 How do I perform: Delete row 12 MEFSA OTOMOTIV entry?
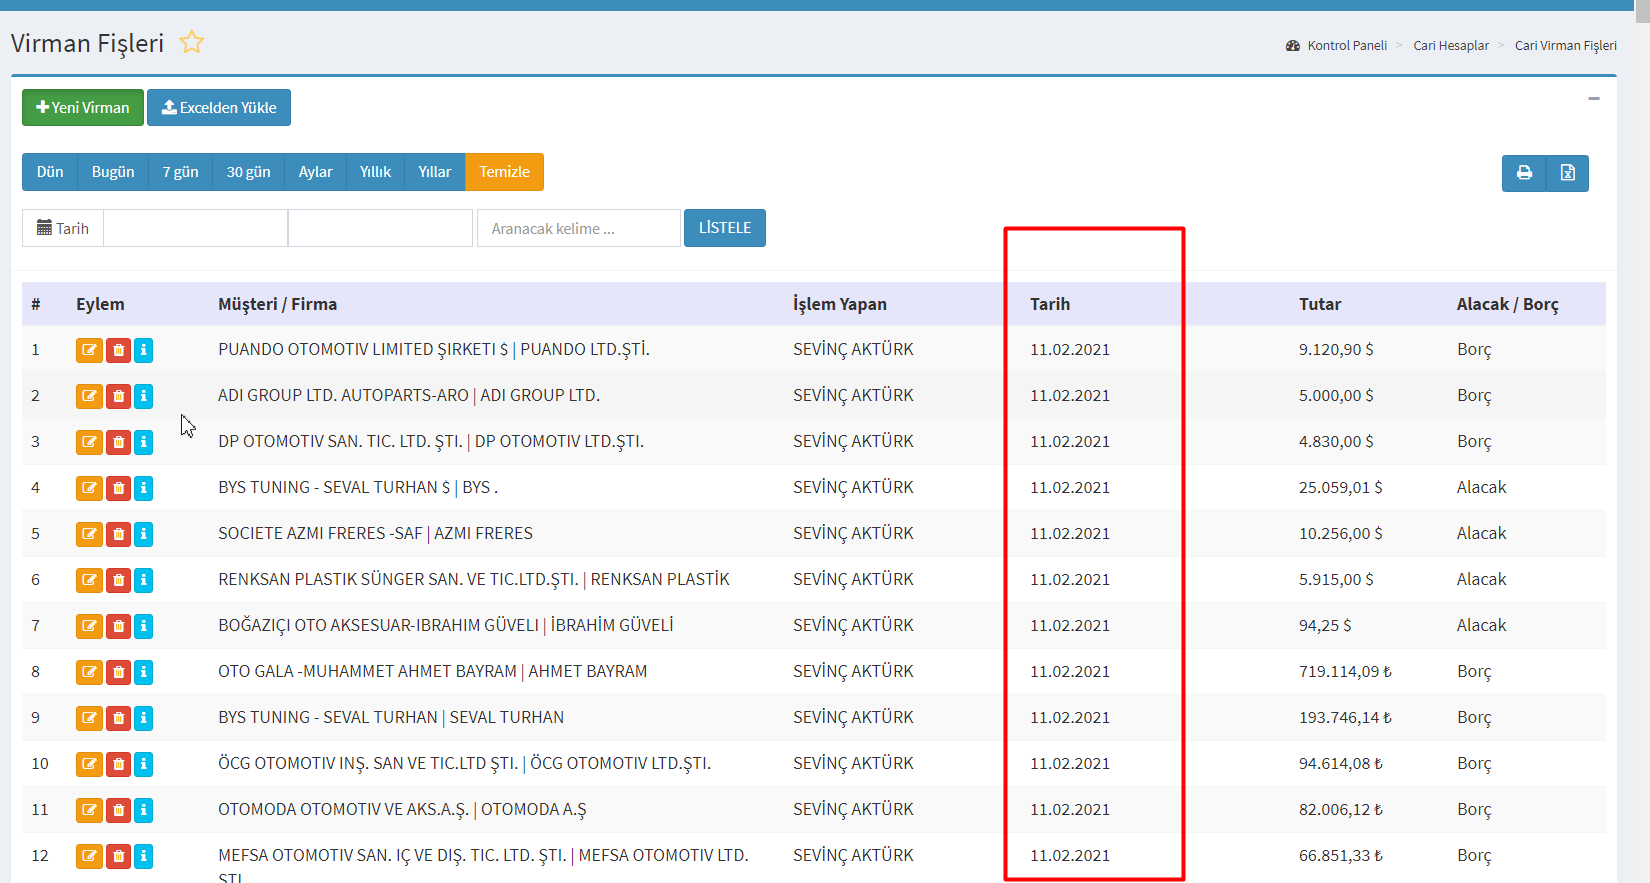(118, 856)
